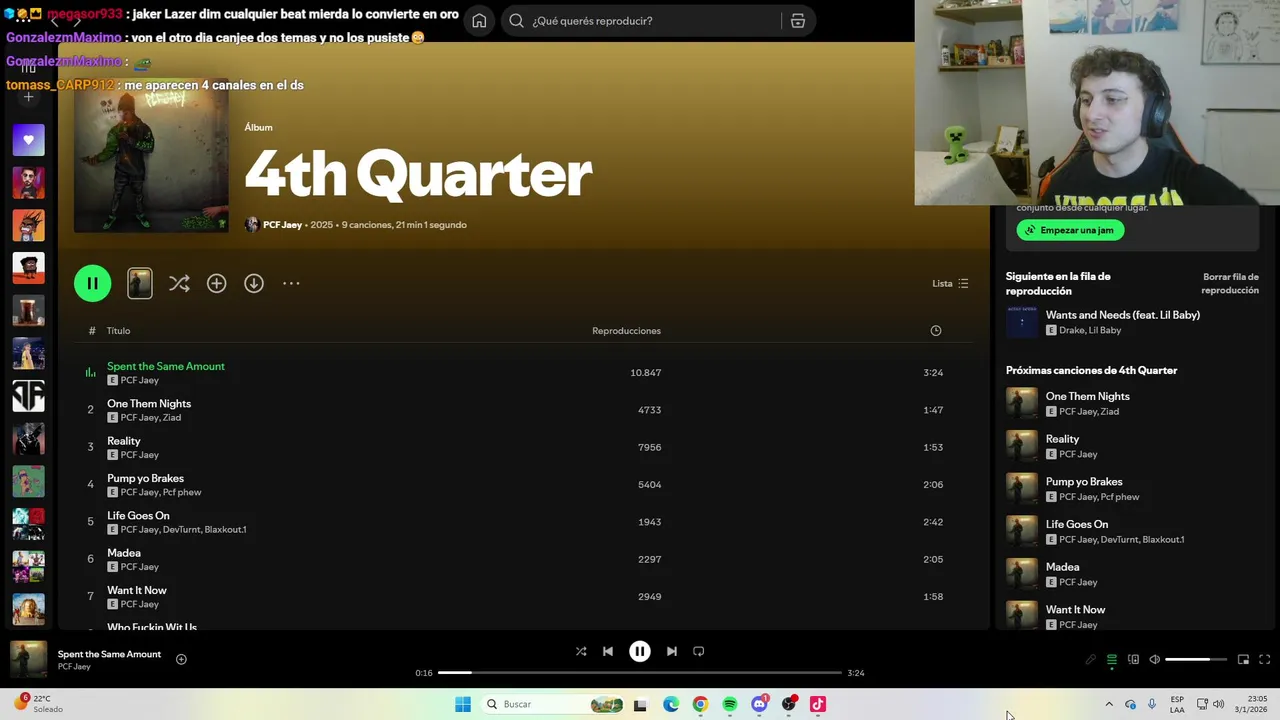Open the album more options menu
The height and width of the screenshot is (720, 1280).
291,283
